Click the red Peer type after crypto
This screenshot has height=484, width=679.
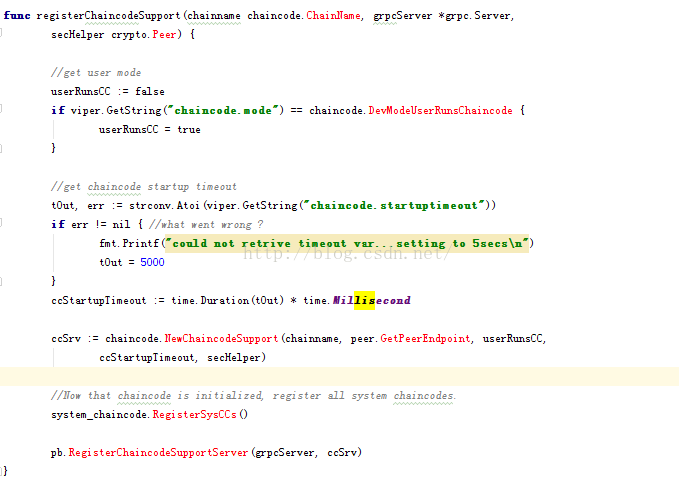tap(165, 35)
